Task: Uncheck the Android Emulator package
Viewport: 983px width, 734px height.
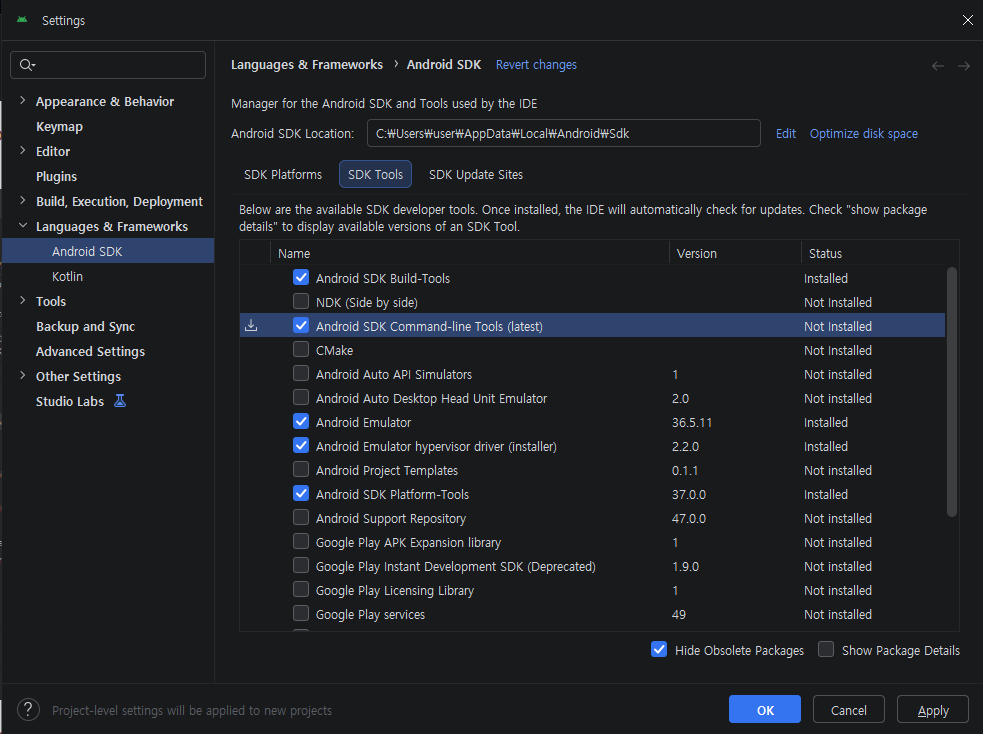Action: (301, 422)
